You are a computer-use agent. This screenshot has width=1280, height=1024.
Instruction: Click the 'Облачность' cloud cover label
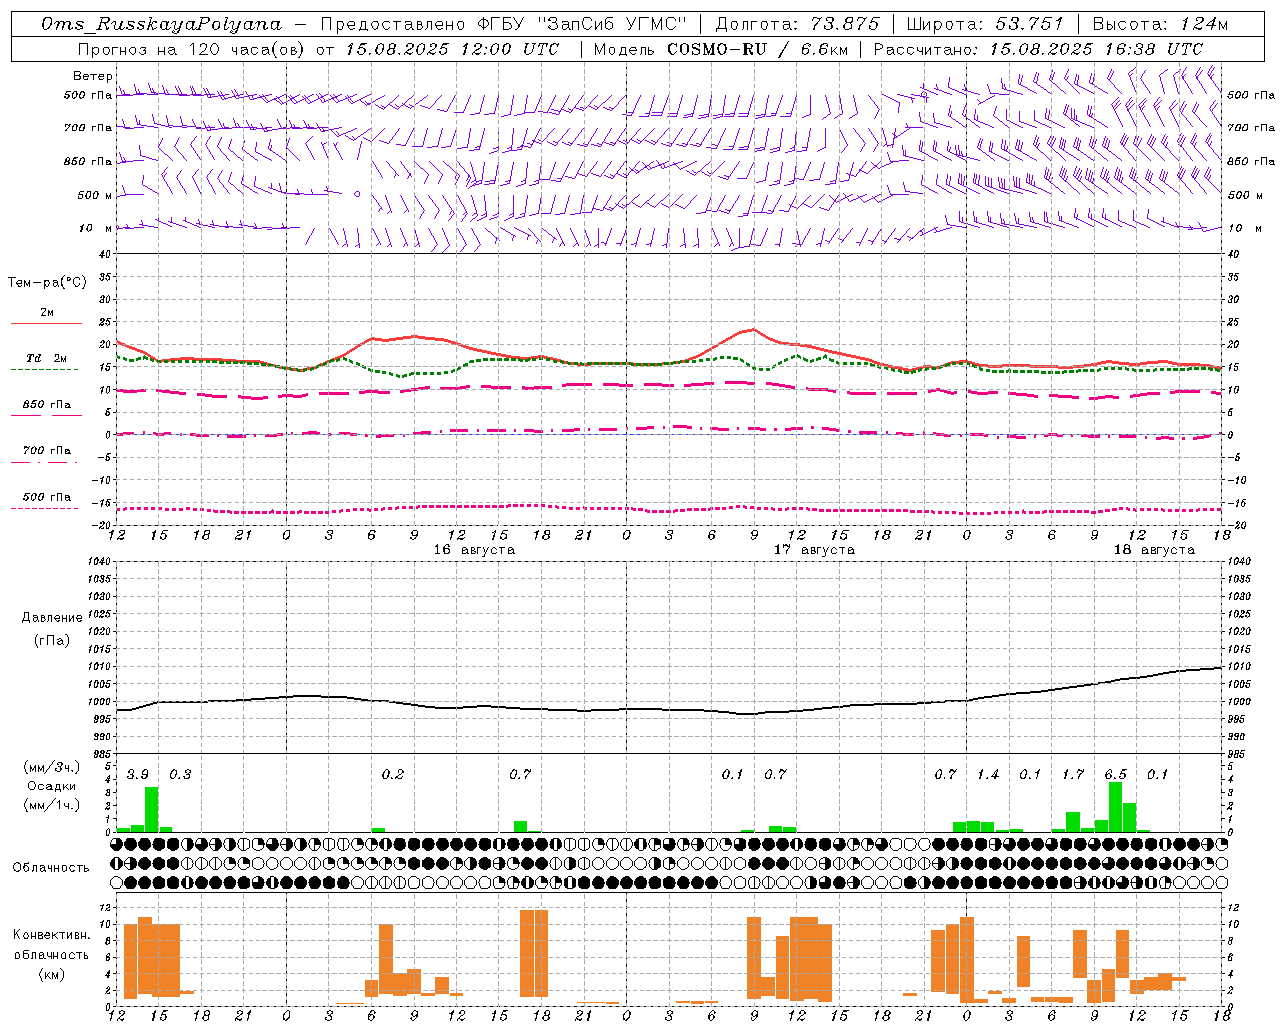51,868
